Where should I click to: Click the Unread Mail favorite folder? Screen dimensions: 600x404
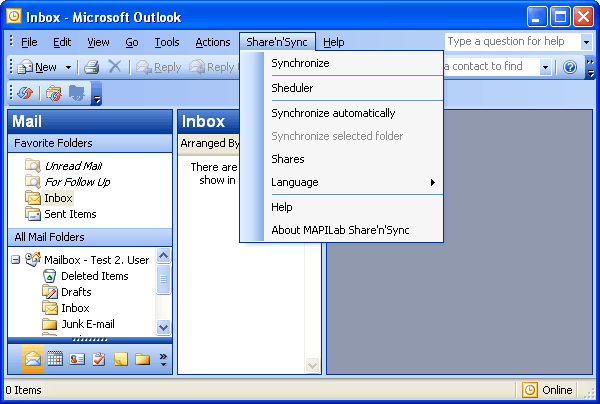73,166
